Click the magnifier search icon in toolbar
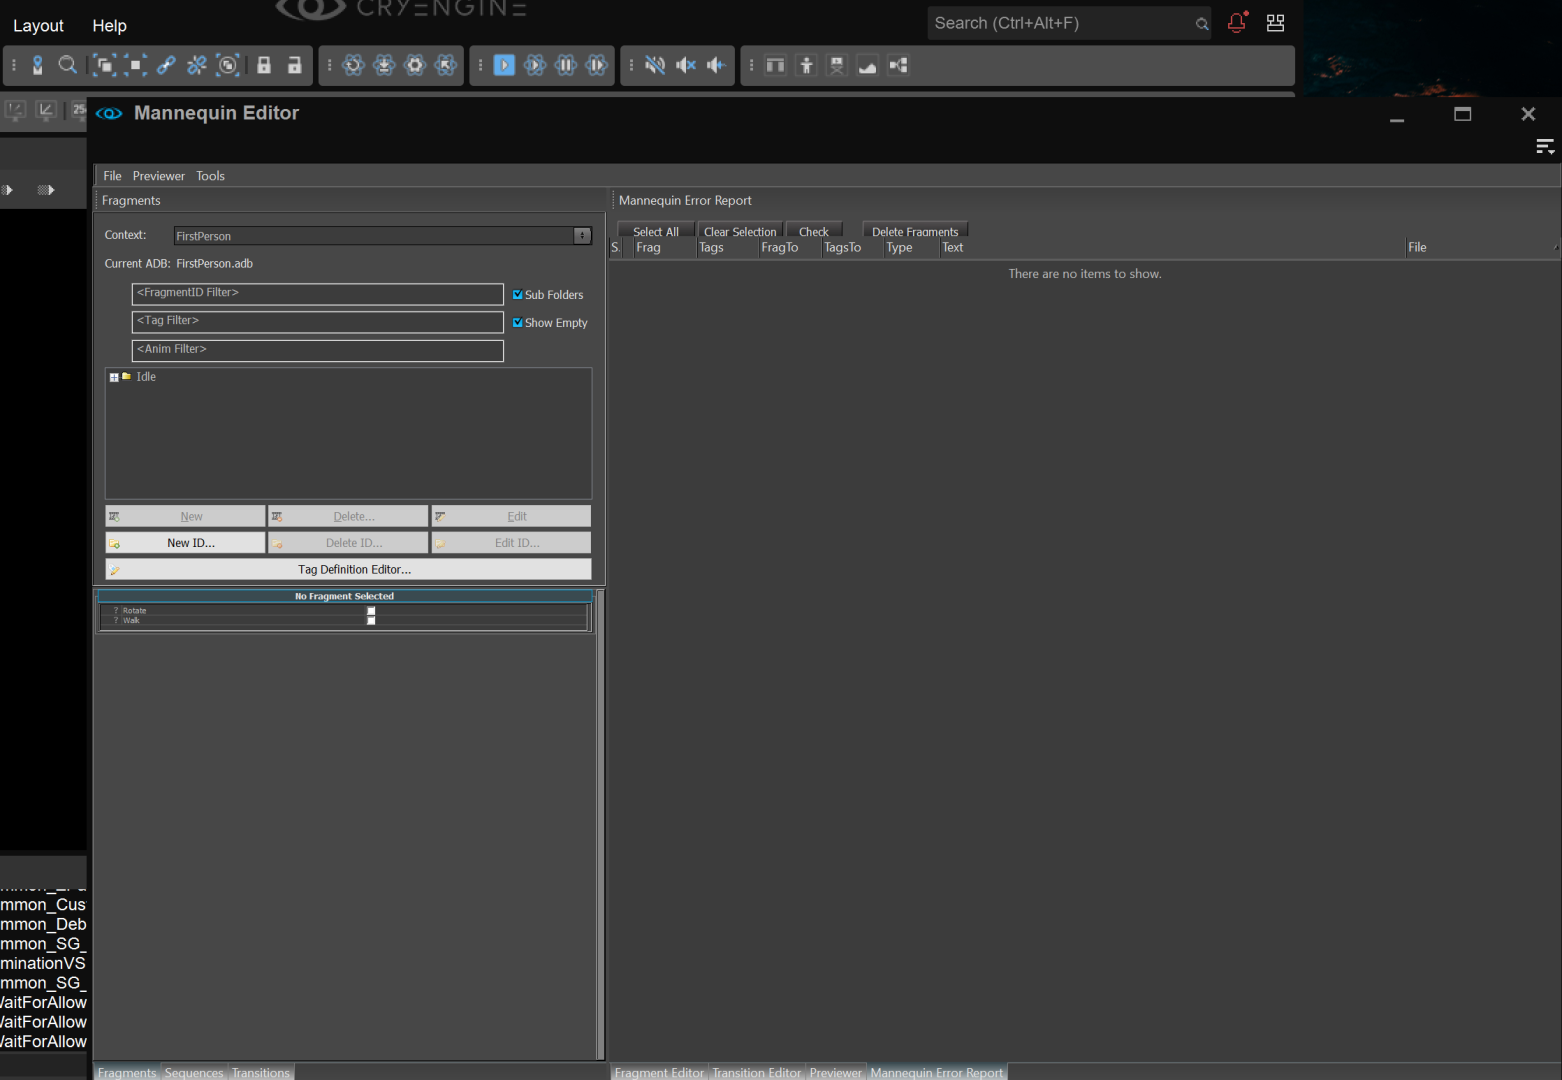The height and width of the screenshot is (1080, 1562). pos(67,65)
